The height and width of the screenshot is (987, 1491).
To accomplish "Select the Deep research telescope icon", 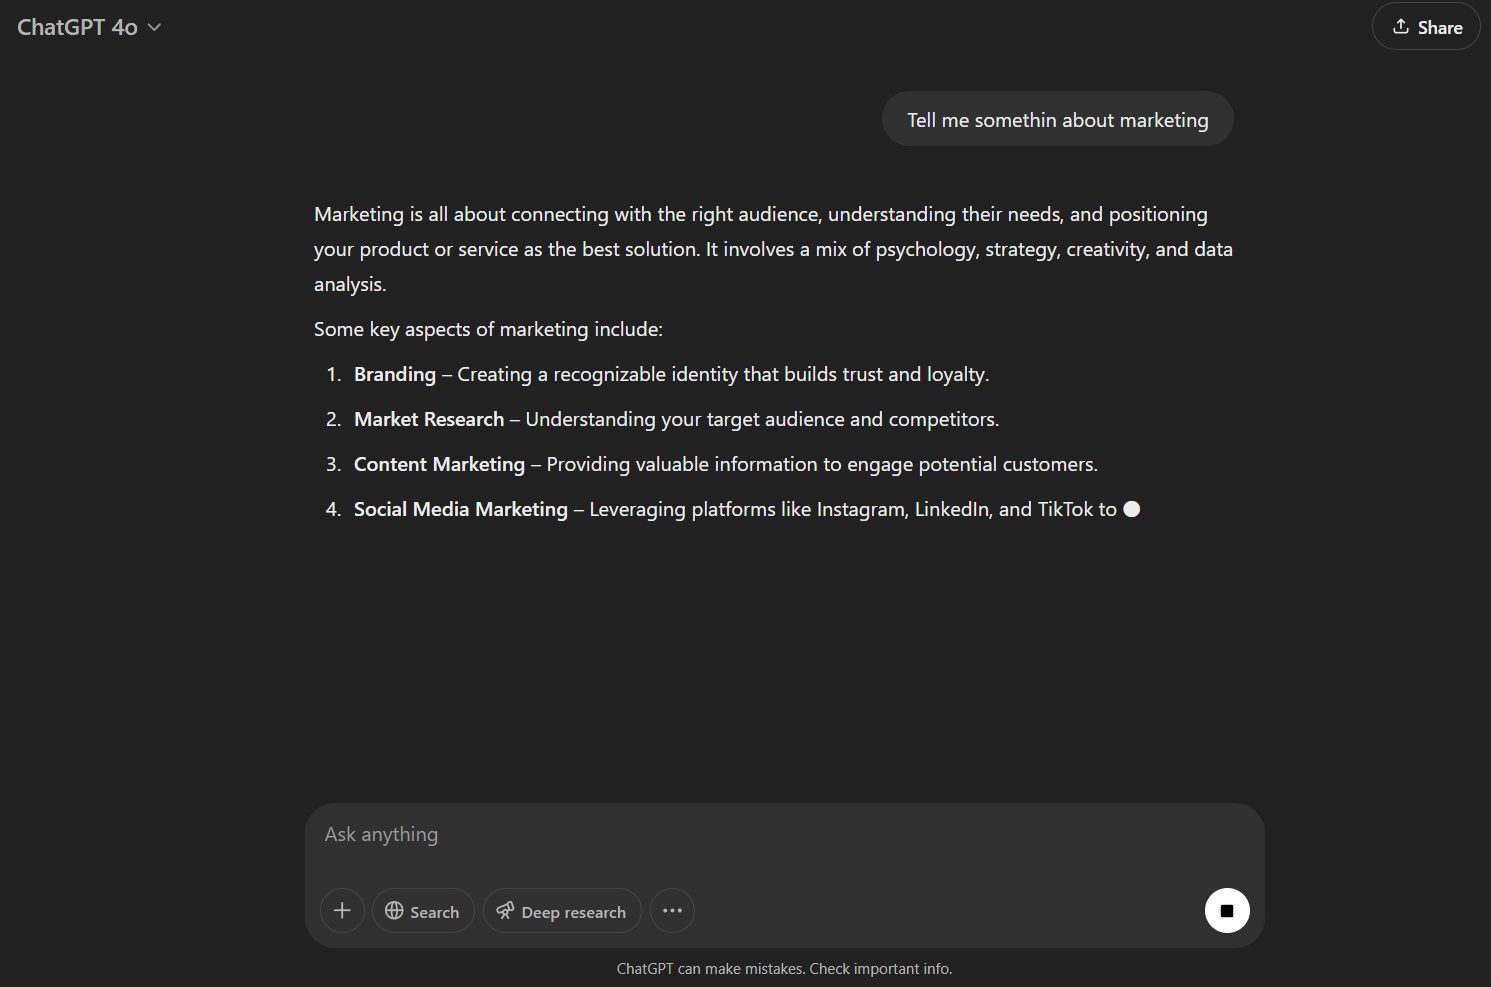I will [x=507, y=910].
